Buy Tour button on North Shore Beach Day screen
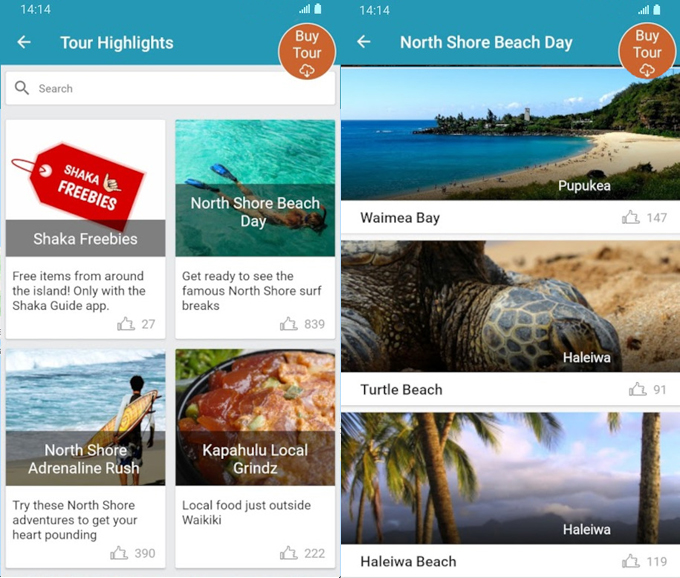The image size is (680, 578). 647,51
